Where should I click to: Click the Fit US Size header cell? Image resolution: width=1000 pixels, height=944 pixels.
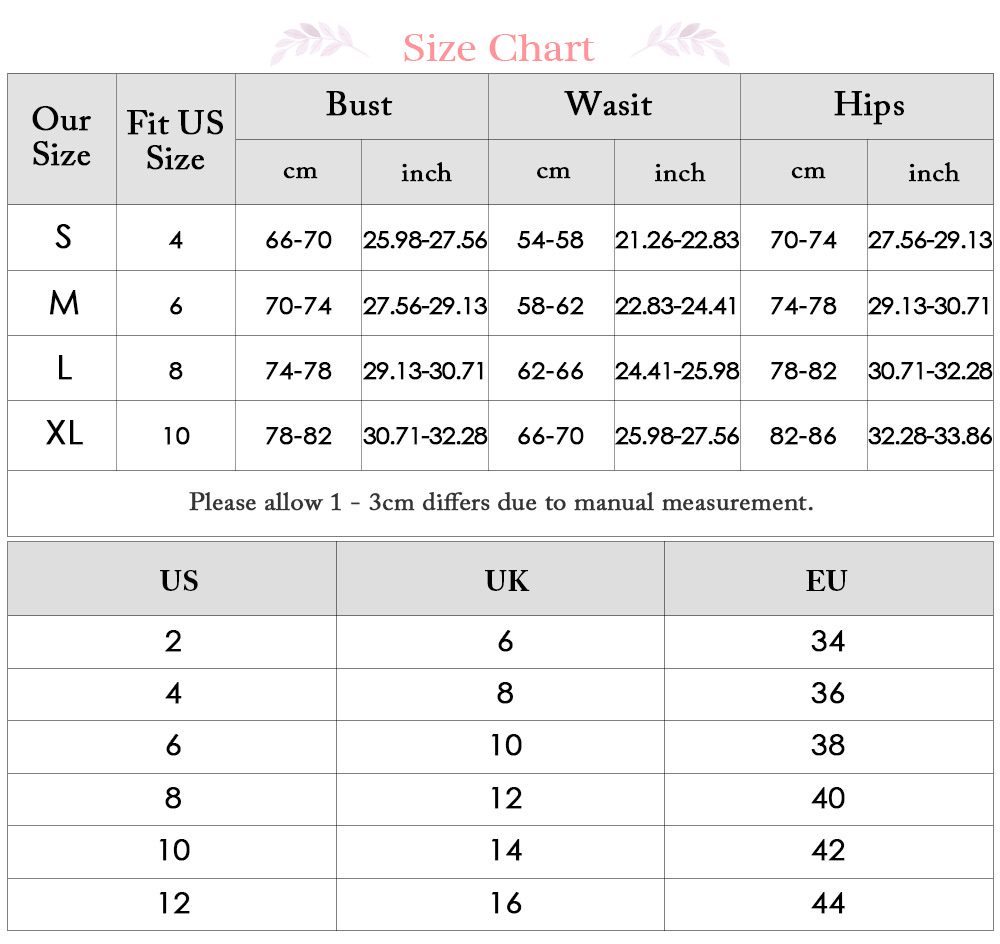(176, 139)
